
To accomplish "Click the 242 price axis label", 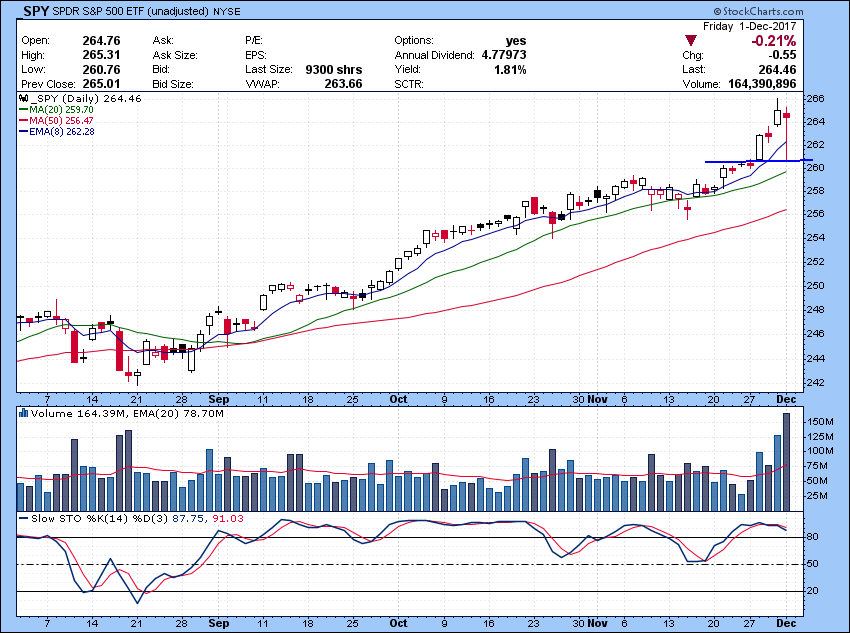I will point(816,382).
